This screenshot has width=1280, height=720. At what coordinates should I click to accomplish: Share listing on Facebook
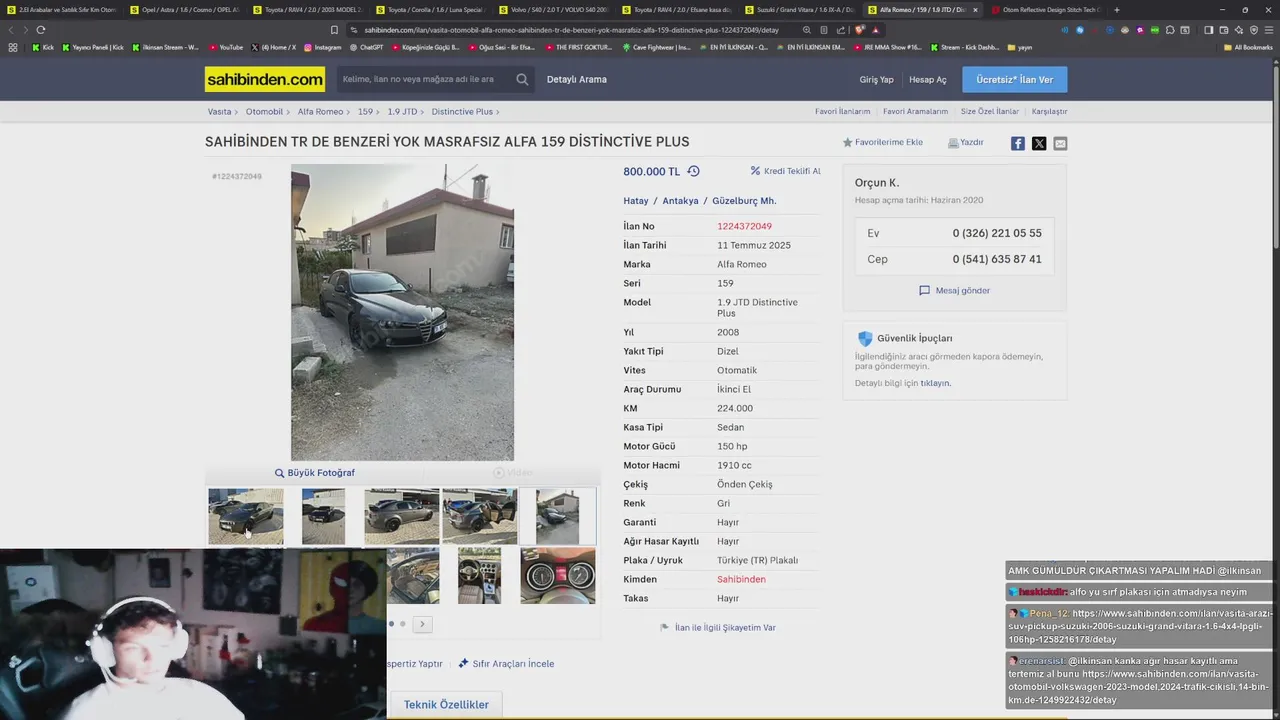pos(1018,143)
